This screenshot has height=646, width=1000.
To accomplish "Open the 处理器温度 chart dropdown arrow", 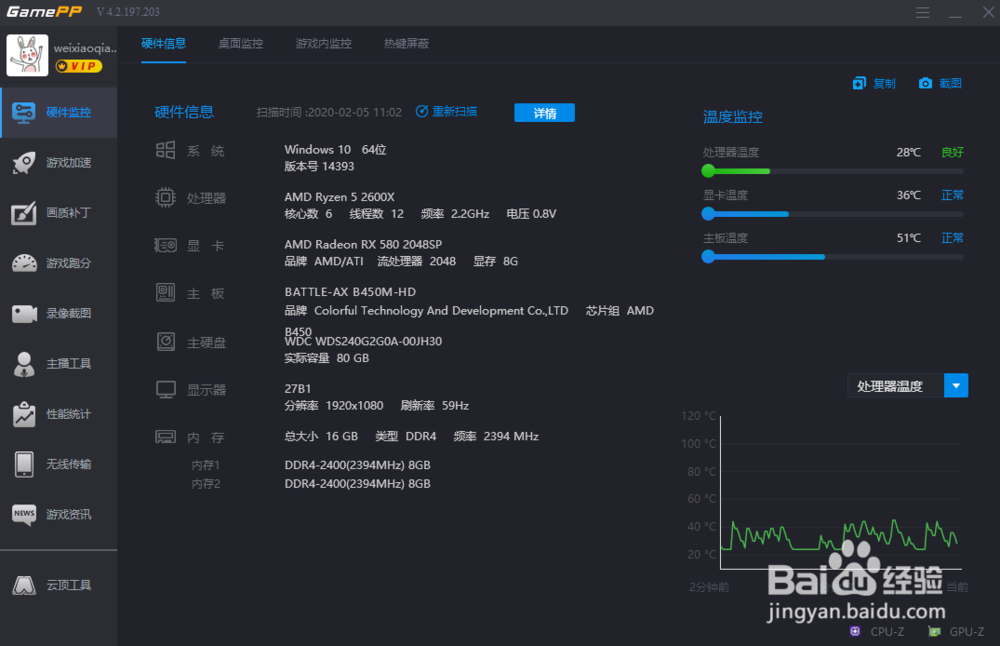I will point(956,386).
